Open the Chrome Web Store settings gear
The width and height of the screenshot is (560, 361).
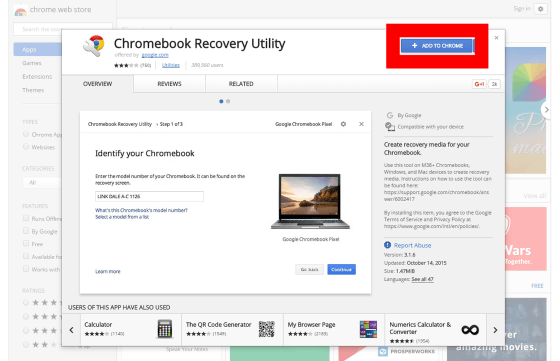point(541,9)
